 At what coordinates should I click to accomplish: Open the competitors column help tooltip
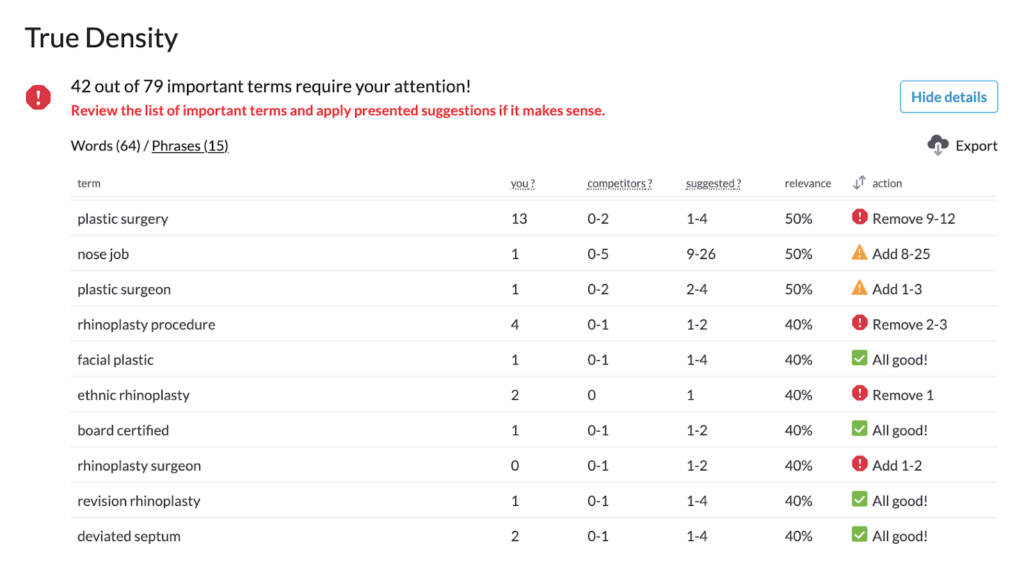pyautogui.click(x=619, y=183)
